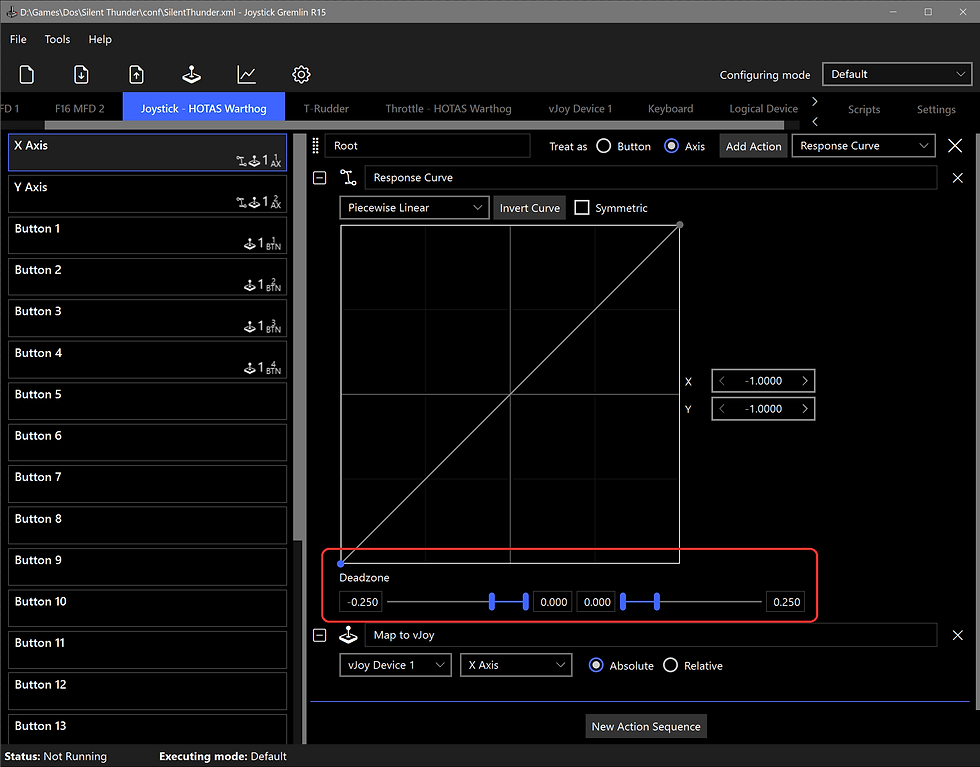Click the input list vertical scrollbar

click(x=299, y=338)
